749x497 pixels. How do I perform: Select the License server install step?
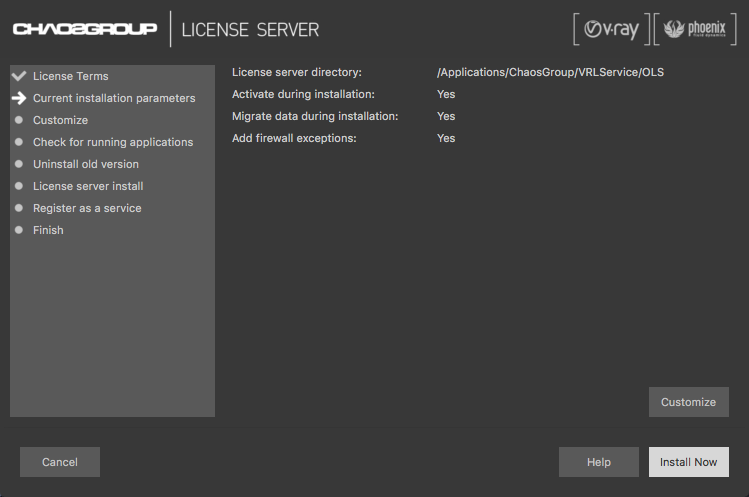click(x=87, y=186)
